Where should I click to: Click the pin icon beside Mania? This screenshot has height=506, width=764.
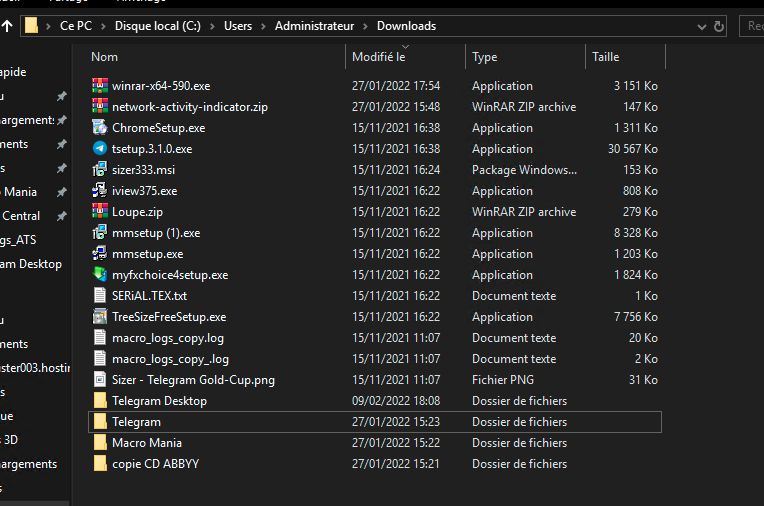61,192
